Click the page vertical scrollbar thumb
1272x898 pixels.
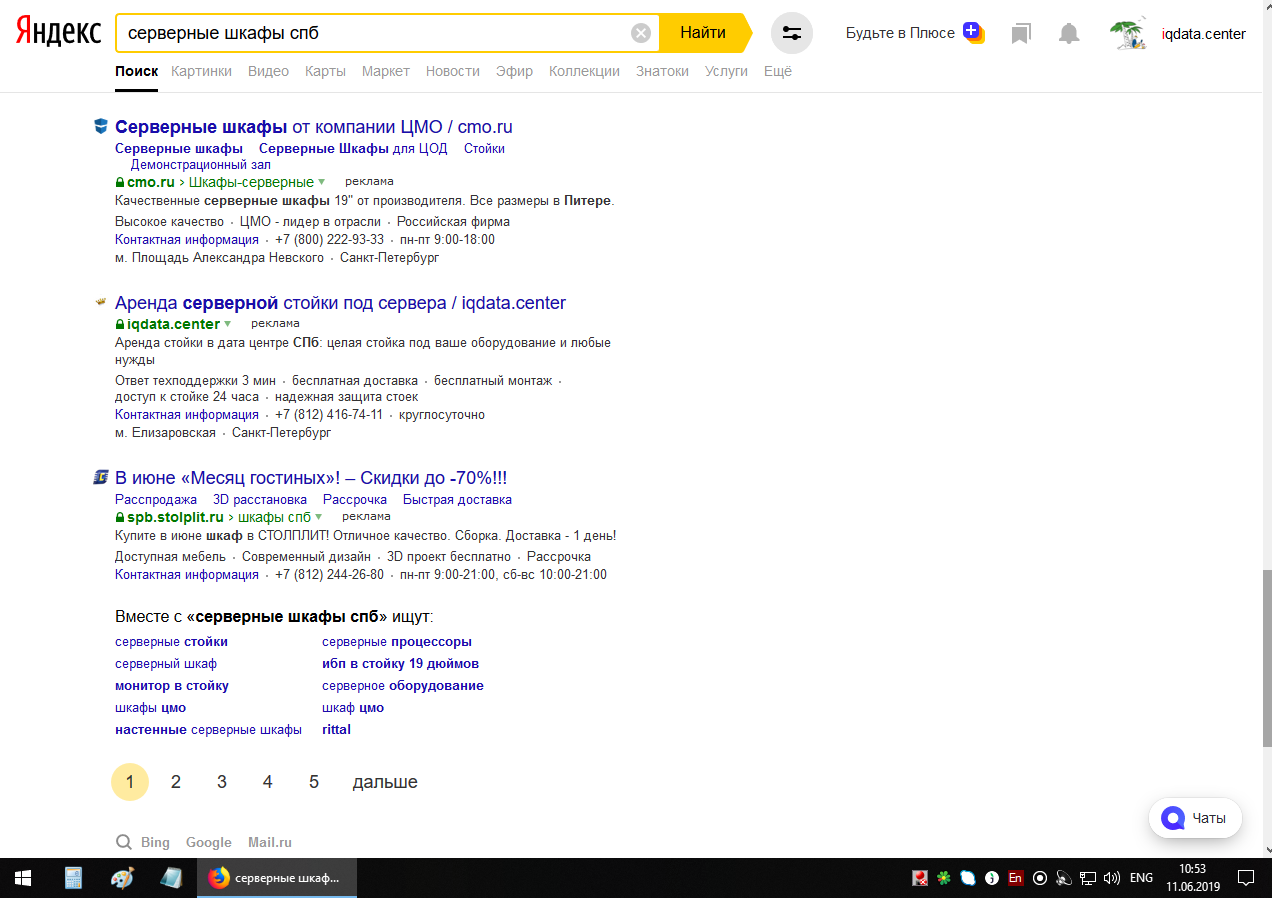pyautogui.click(x=1267, y=659)
